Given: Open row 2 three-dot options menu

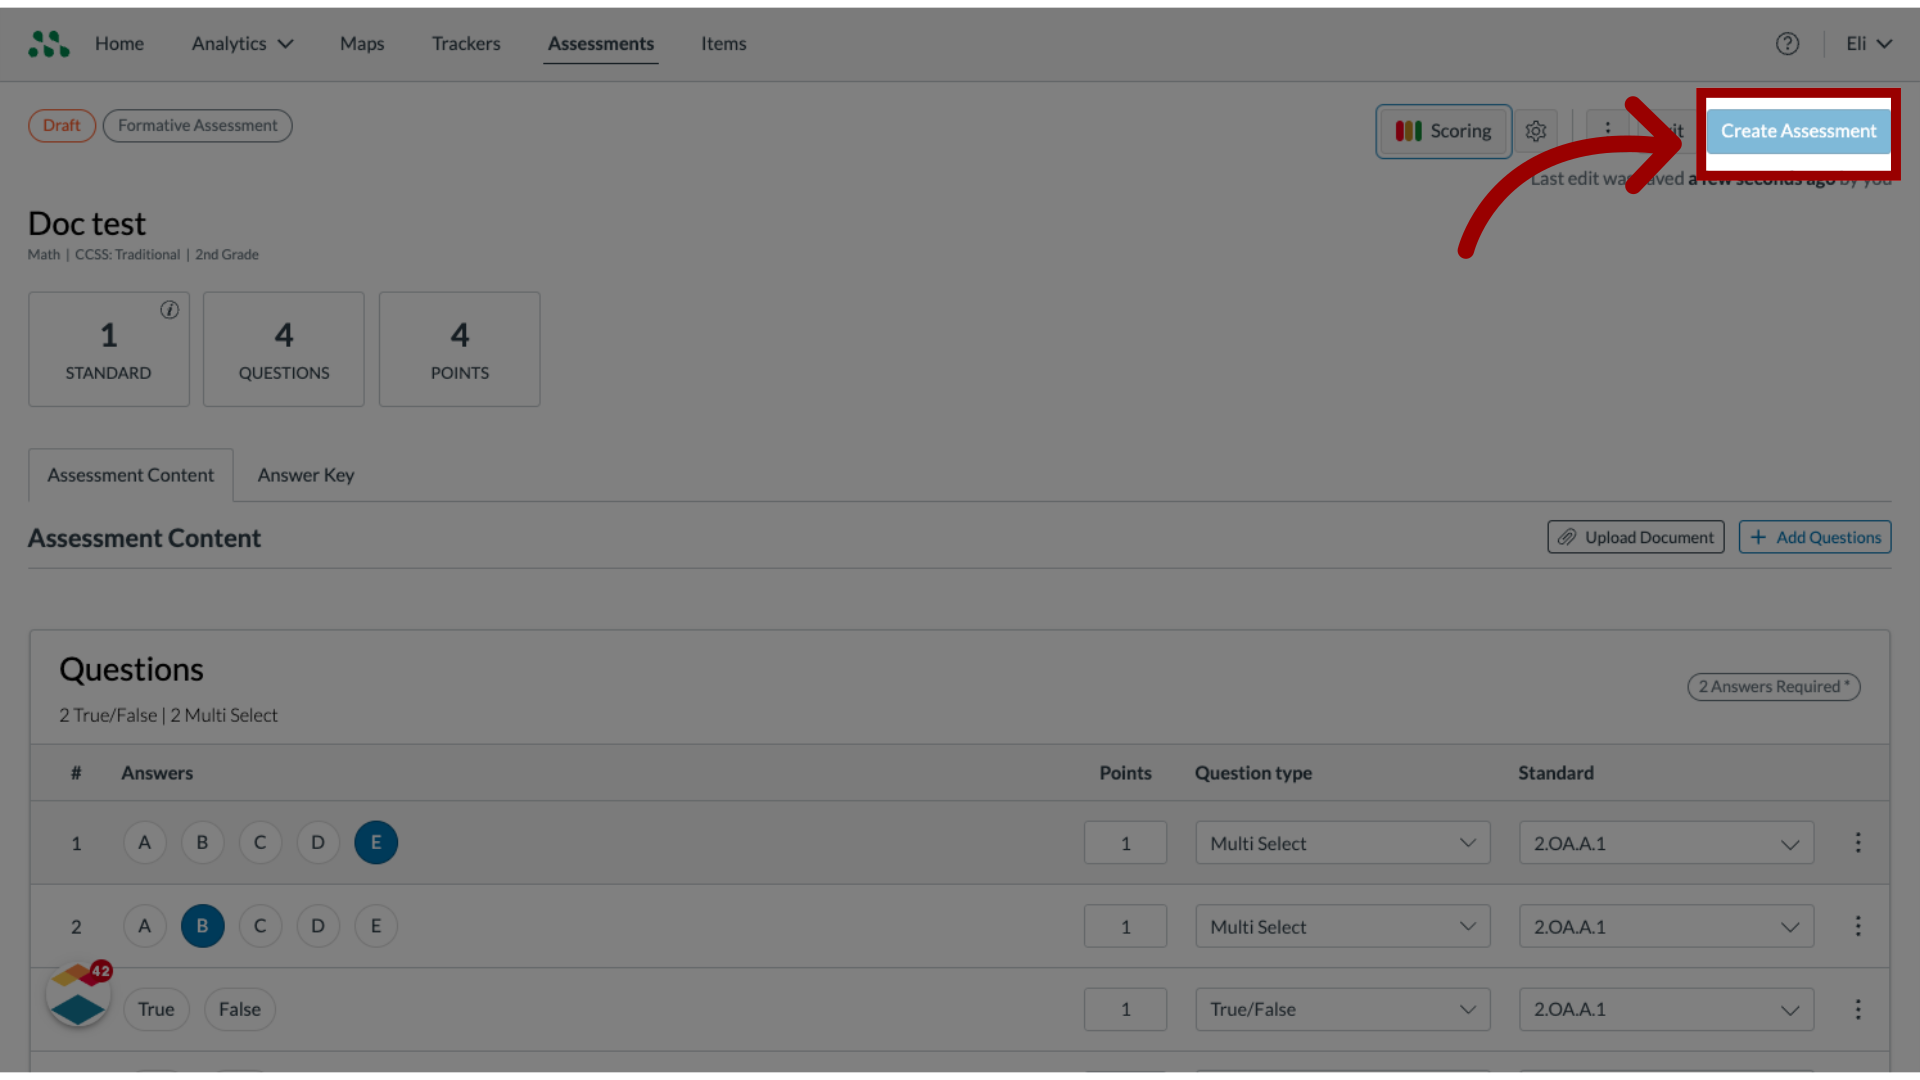Looking at the screenshot, I should click(x=1858, y=926).
